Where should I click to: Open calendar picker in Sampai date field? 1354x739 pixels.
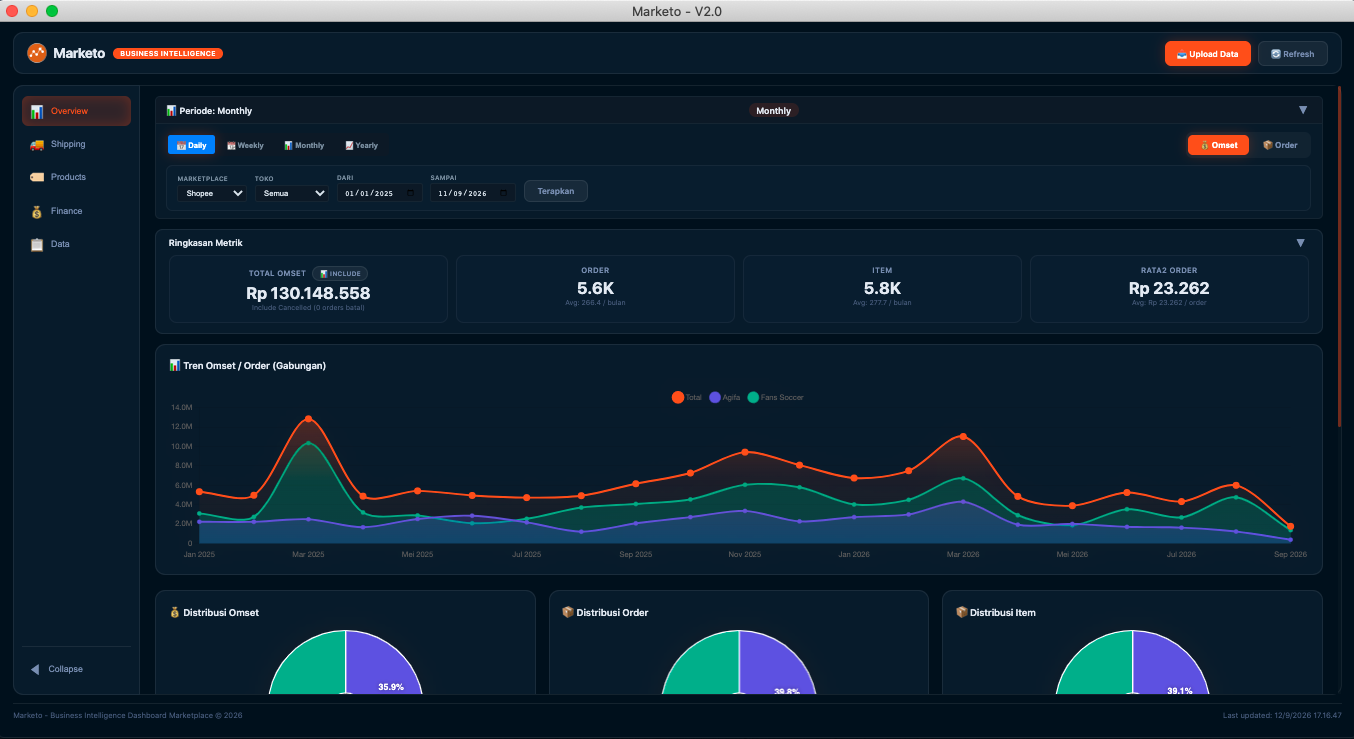click(x=504, y=193)
